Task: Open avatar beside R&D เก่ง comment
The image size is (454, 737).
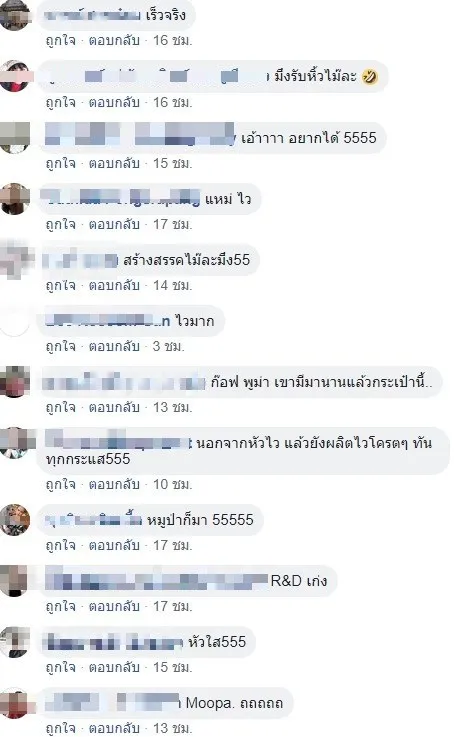Action: point(15,581)
